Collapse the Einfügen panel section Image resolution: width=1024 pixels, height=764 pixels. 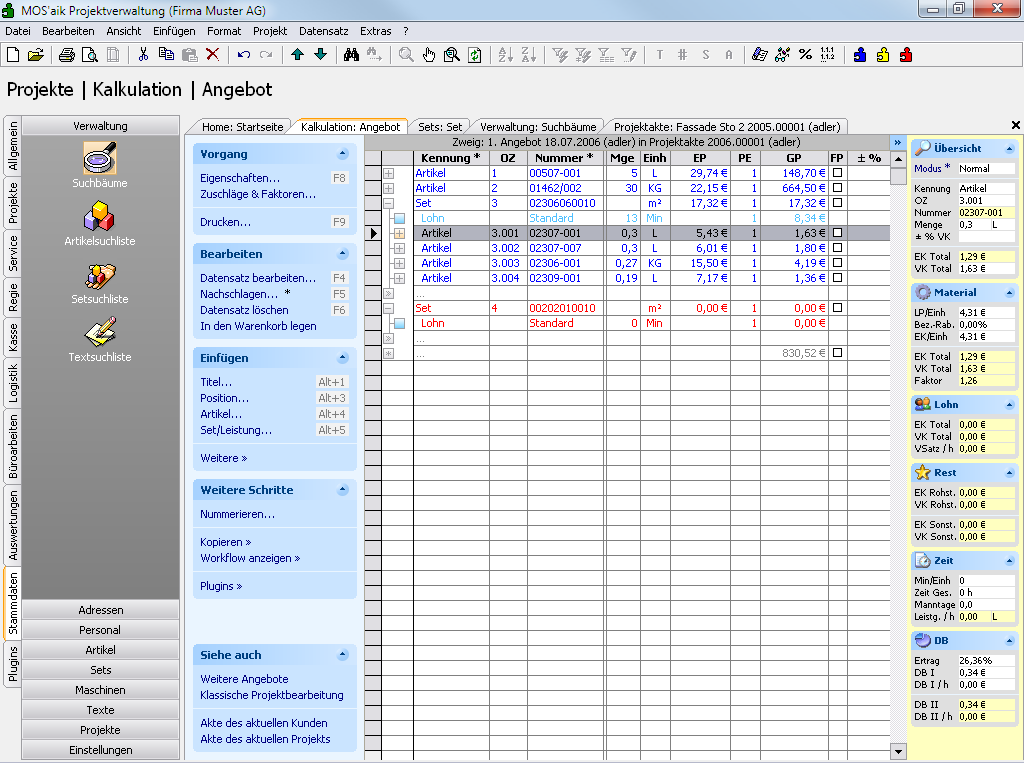tap(343, 358)
